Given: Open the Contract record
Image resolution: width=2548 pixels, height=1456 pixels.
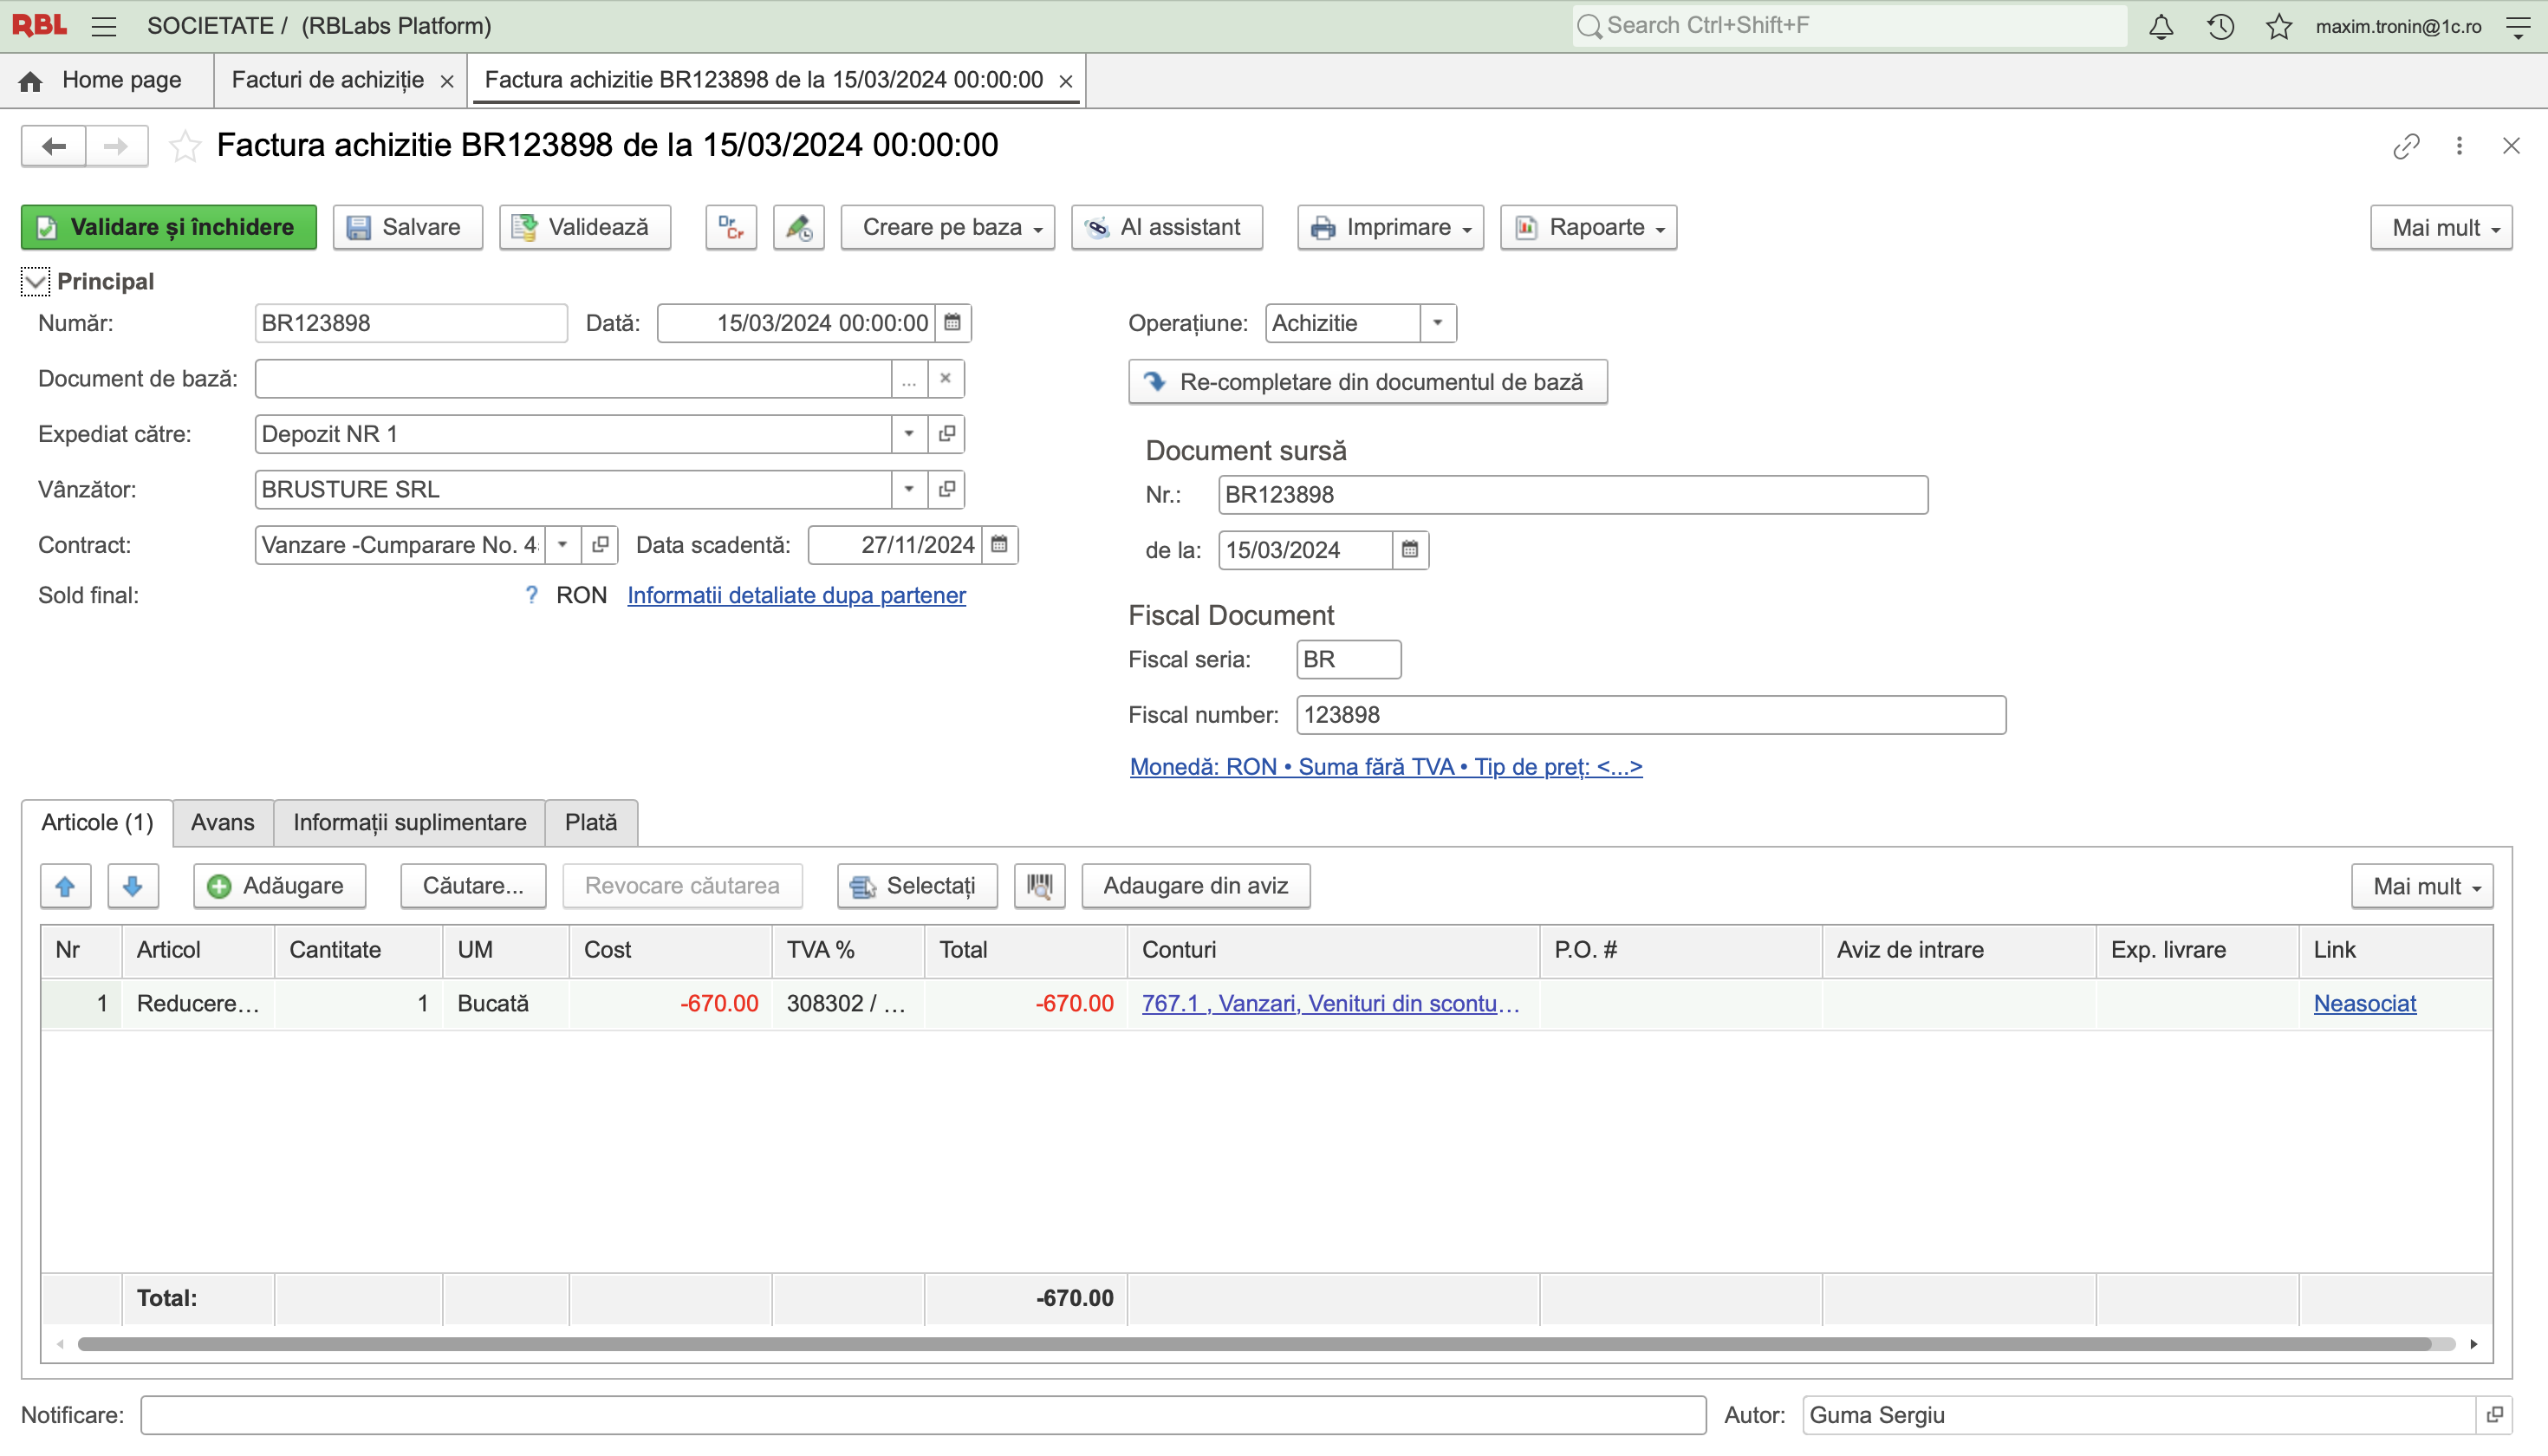Looking at the screenshot, I should click(x=600, y=545).
